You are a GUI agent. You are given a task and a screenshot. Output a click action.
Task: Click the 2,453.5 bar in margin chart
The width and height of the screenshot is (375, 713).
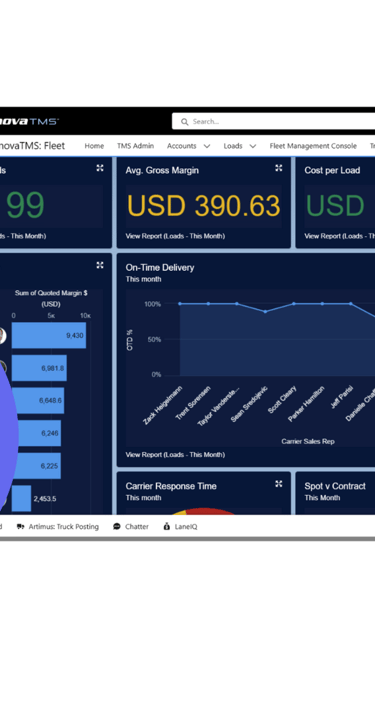coord(21,498)
